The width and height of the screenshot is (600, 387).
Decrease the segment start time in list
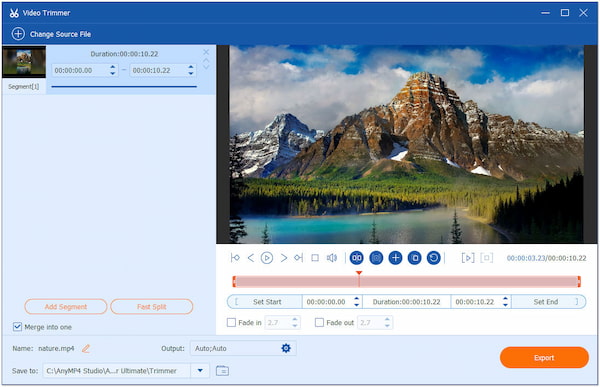click(x=112, y=73)
